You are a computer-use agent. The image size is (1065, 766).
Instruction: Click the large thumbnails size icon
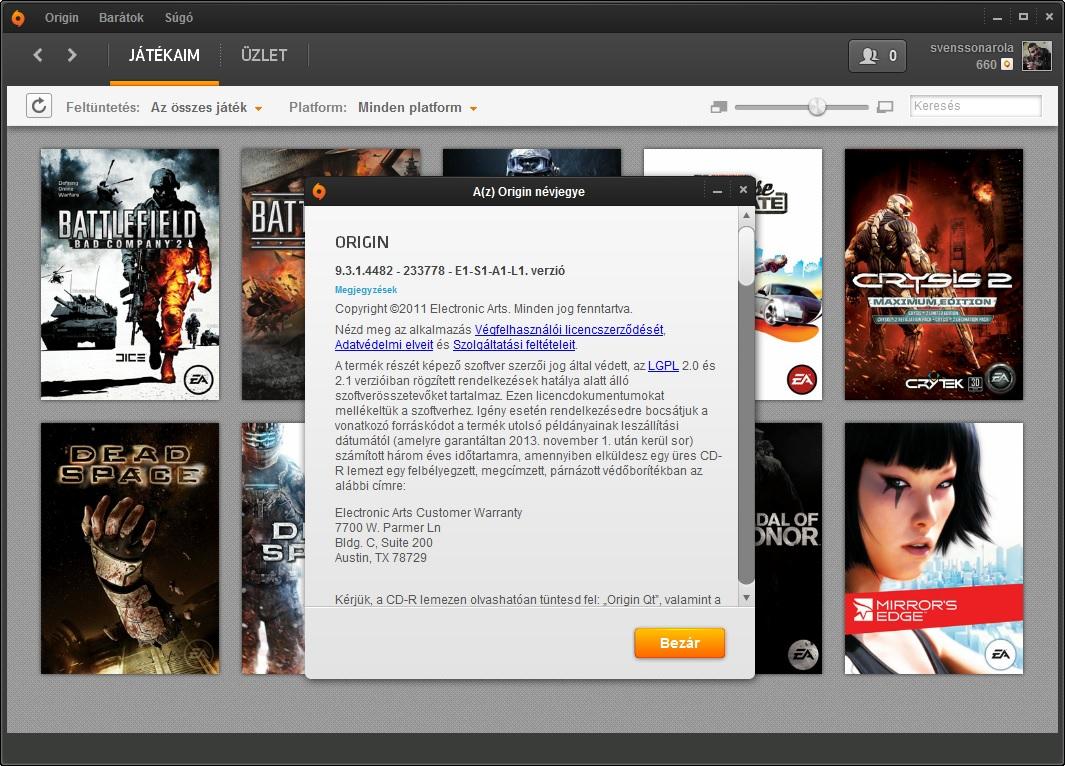(x=885, y=107)
